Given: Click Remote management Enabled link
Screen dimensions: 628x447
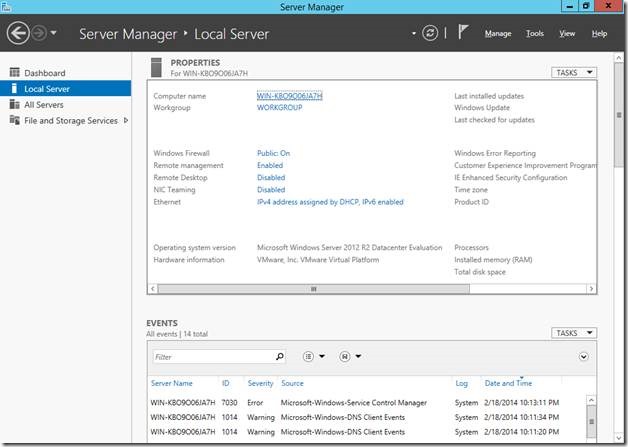Looking at the screenshot, I should [270, 165].
